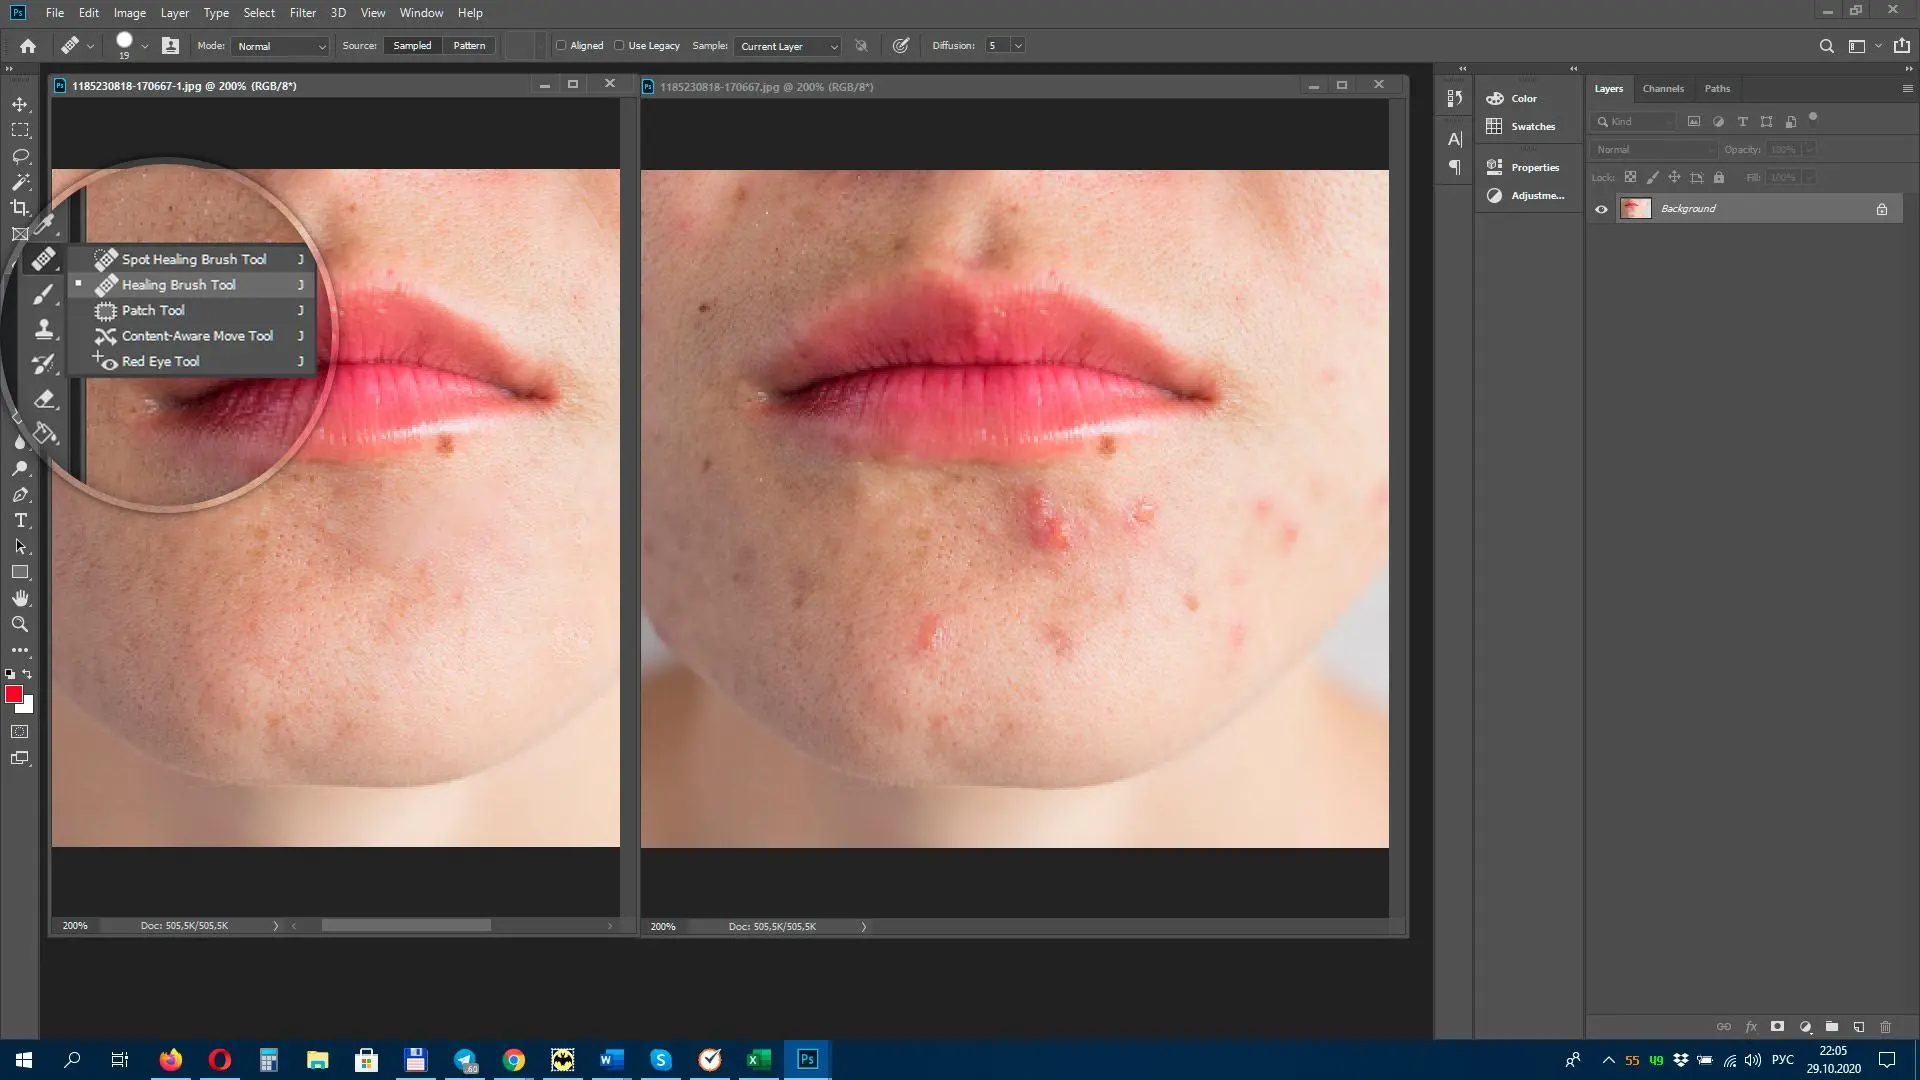The height and width of the screenshot is (1080, 1920).
Task: Switch to the Channels tab
Action: [x=1662, y=88]
